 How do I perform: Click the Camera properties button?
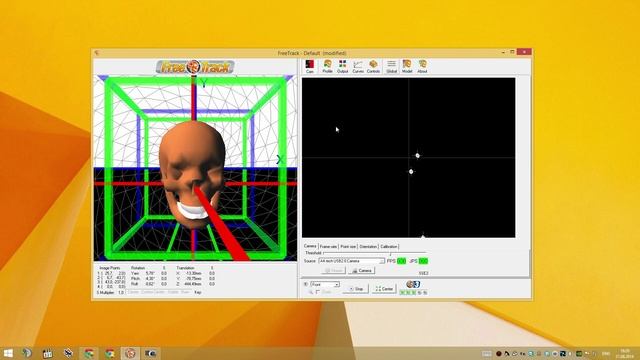[362, 271]
